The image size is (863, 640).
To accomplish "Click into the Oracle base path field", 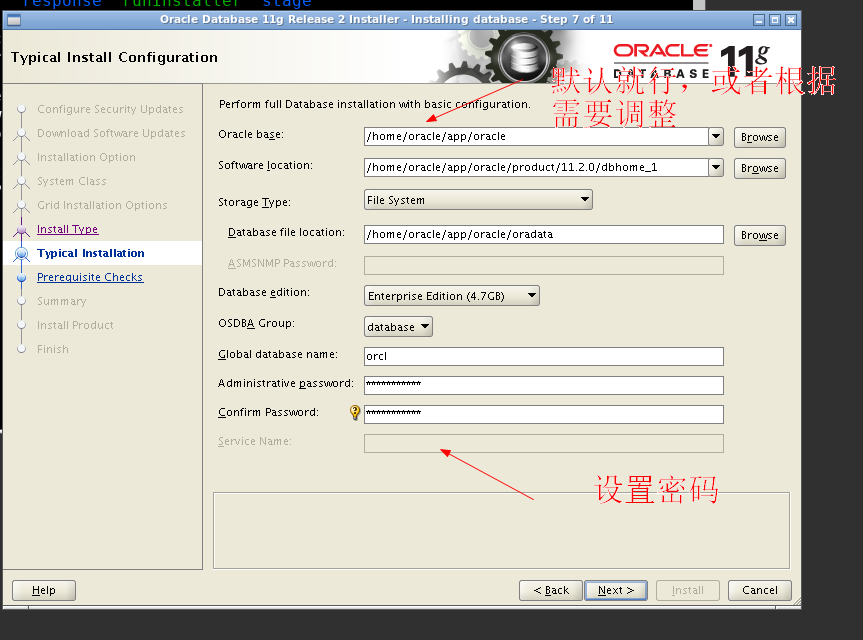I will pyautogui.click(x=536, y=136).
